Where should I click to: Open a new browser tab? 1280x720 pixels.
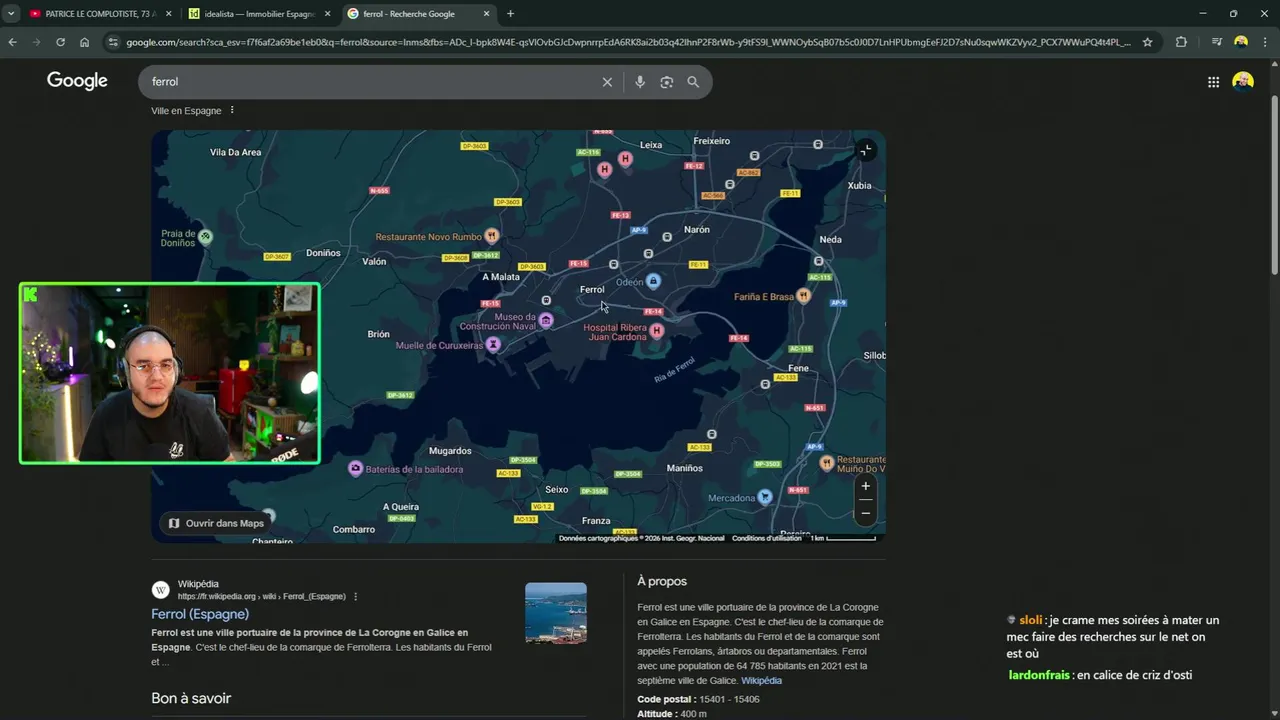click(510, 14)
